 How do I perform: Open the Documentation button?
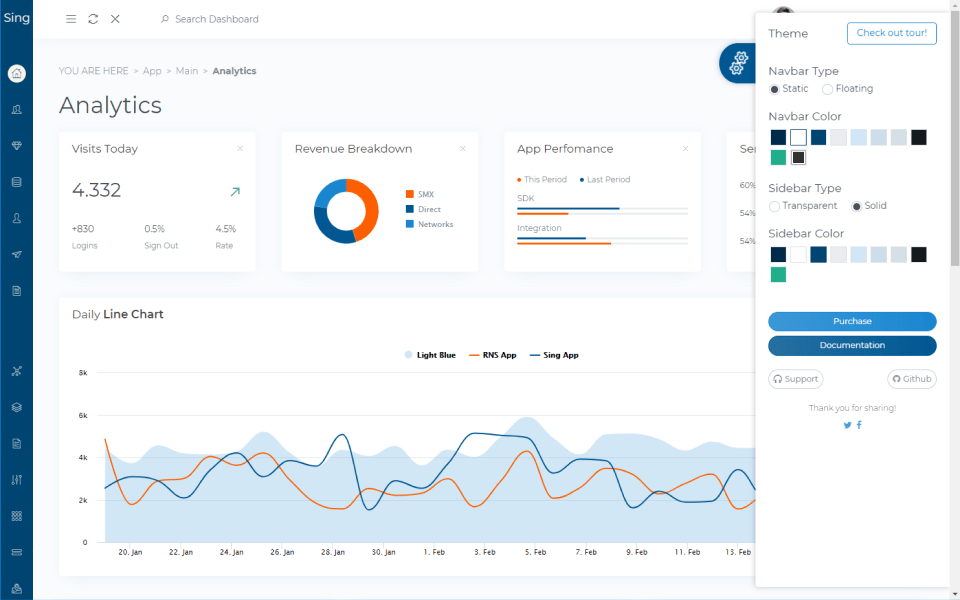tap(852, 345)
